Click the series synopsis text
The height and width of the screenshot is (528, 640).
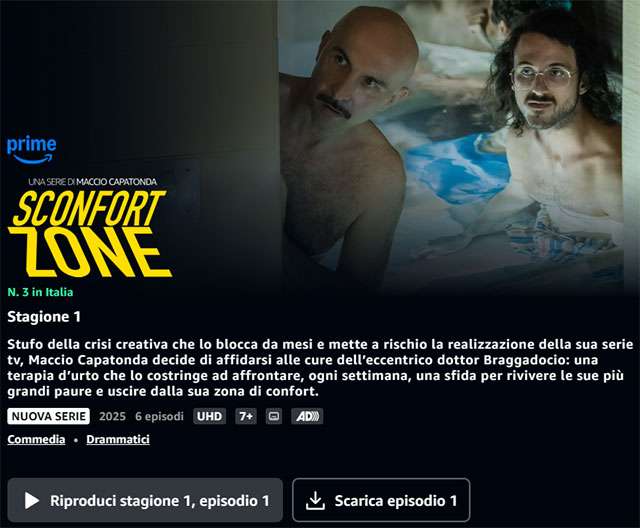[x=320, y=368]
